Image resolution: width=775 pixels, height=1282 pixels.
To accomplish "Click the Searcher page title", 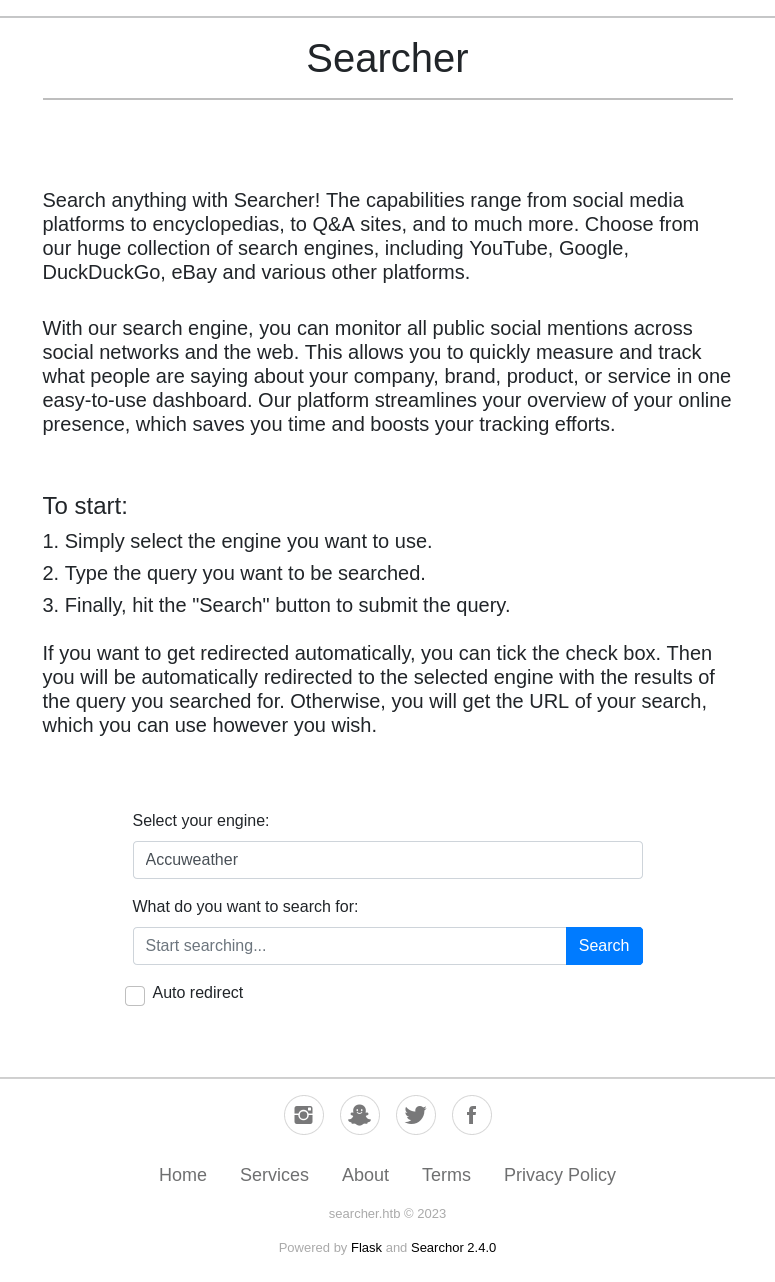I will [387, 59].
